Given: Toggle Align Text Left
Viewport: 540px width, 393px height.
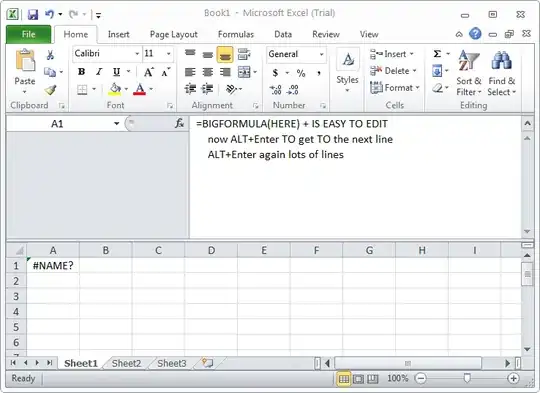Looking at the screenshot, I should click(190, 72).
